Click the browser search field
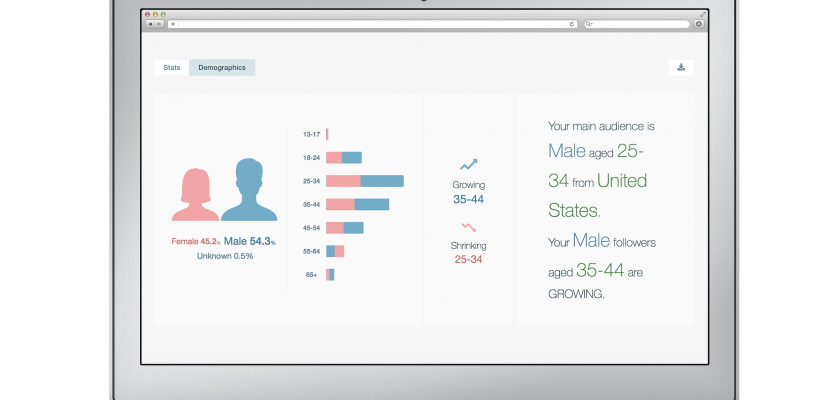 click(640, 23)
